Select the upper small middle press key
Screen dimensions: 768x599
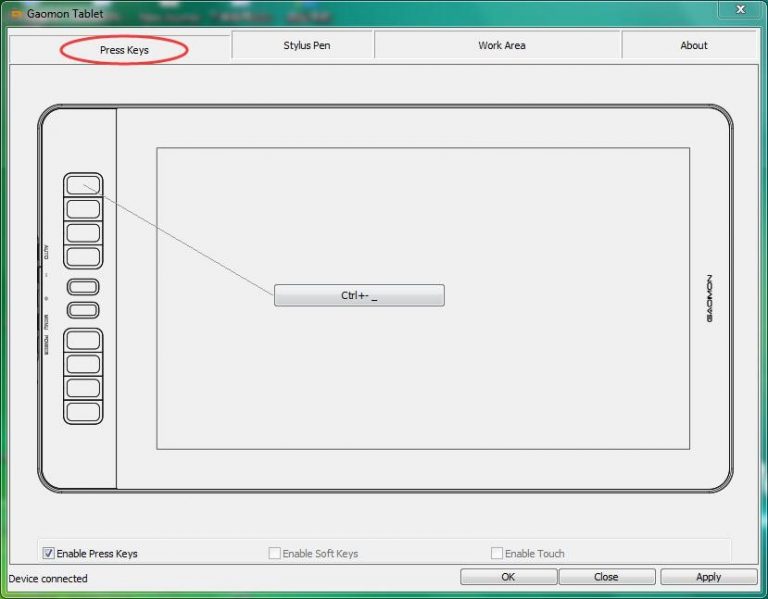click(x=83, y=287)
